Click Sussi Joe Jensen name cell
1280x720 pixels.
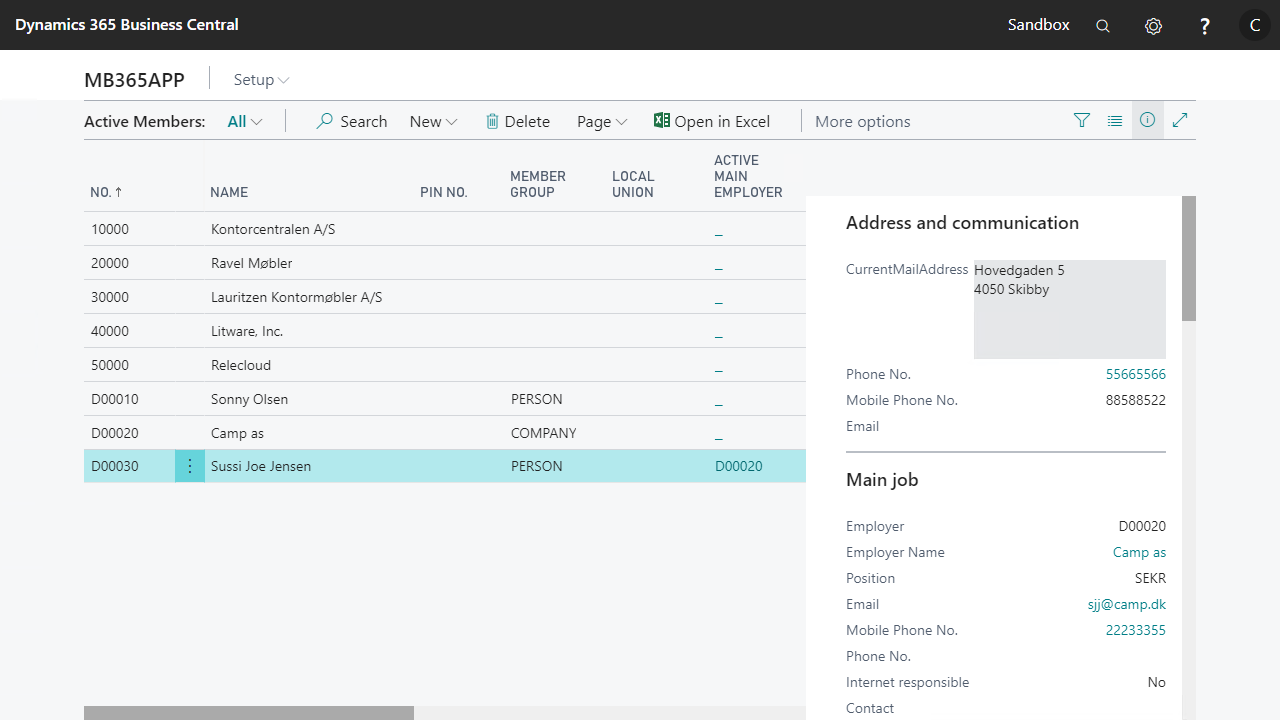pyautogui.click(x=261, y=466)
